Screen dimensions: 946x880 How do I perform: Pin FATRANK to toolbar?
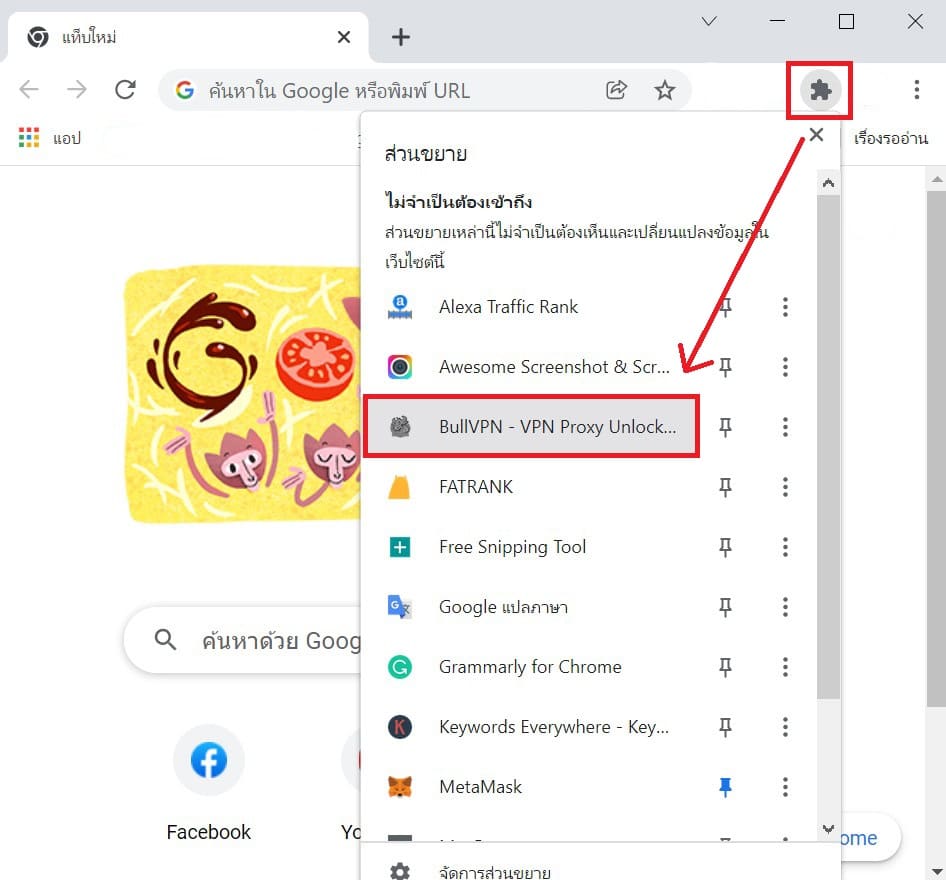tap(725, 487)
